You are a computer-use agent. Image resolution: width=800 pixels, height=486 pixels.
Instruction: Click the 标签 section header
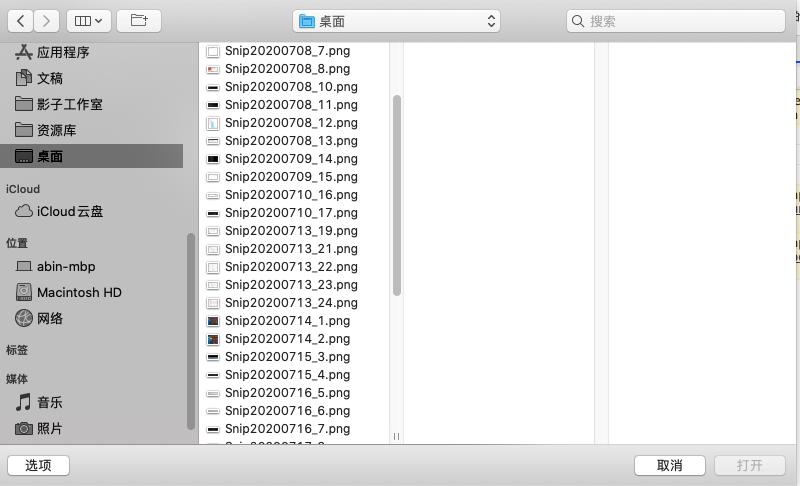(x=17, y=350)
